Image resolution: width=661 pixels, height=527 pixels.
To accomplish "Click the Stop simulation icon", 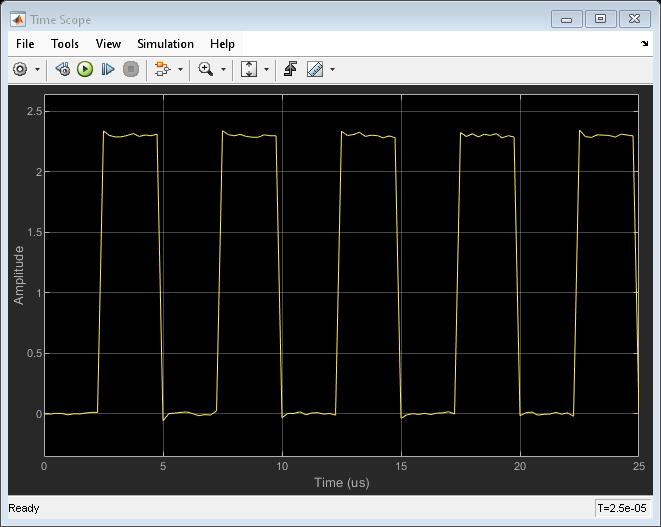I will pos(130,69).
